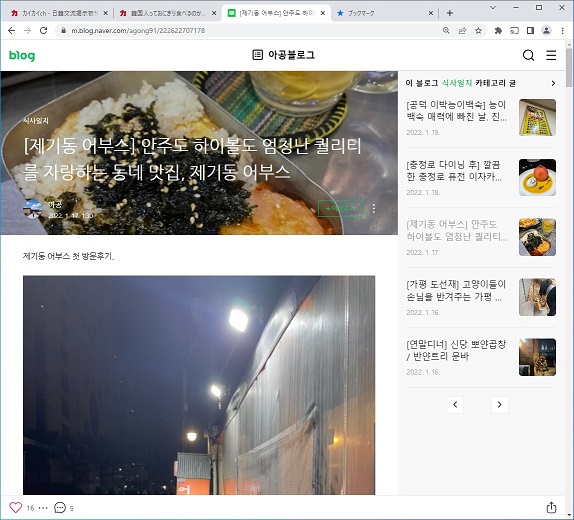Click the address bar URL field
Screen dimensions: 574x520
[249, 31]
